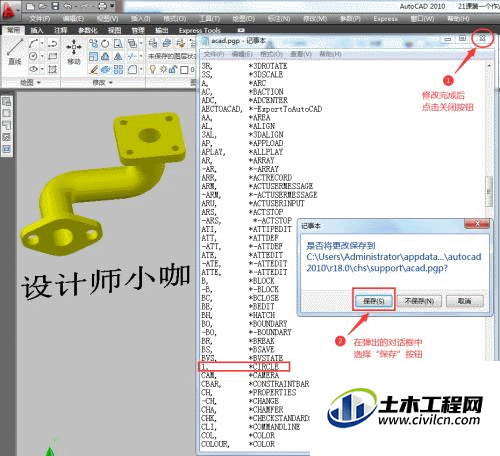This screenshot has width=500, height=456.
Task: Open Trim tool dropdown arrow
Action: click(x=141, y=56)
